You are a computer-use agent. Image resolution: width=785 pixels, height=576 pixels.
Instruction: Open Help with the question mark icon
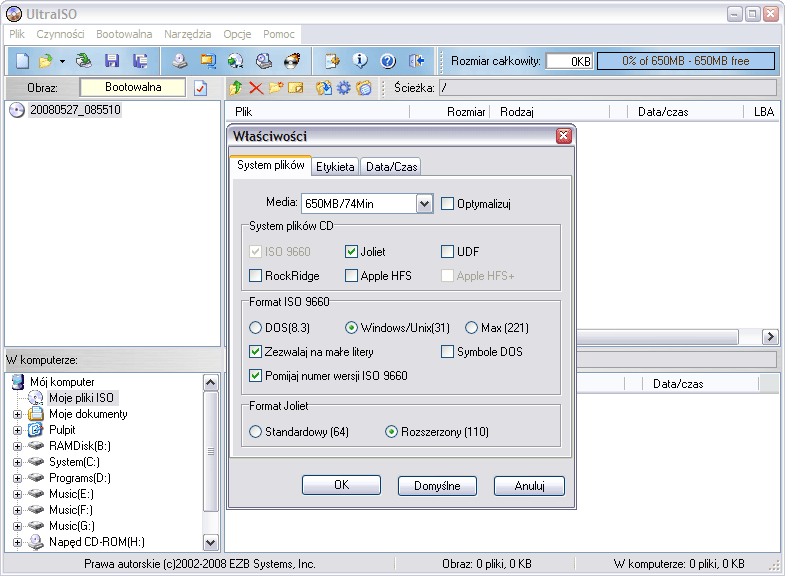click(388, 61)
